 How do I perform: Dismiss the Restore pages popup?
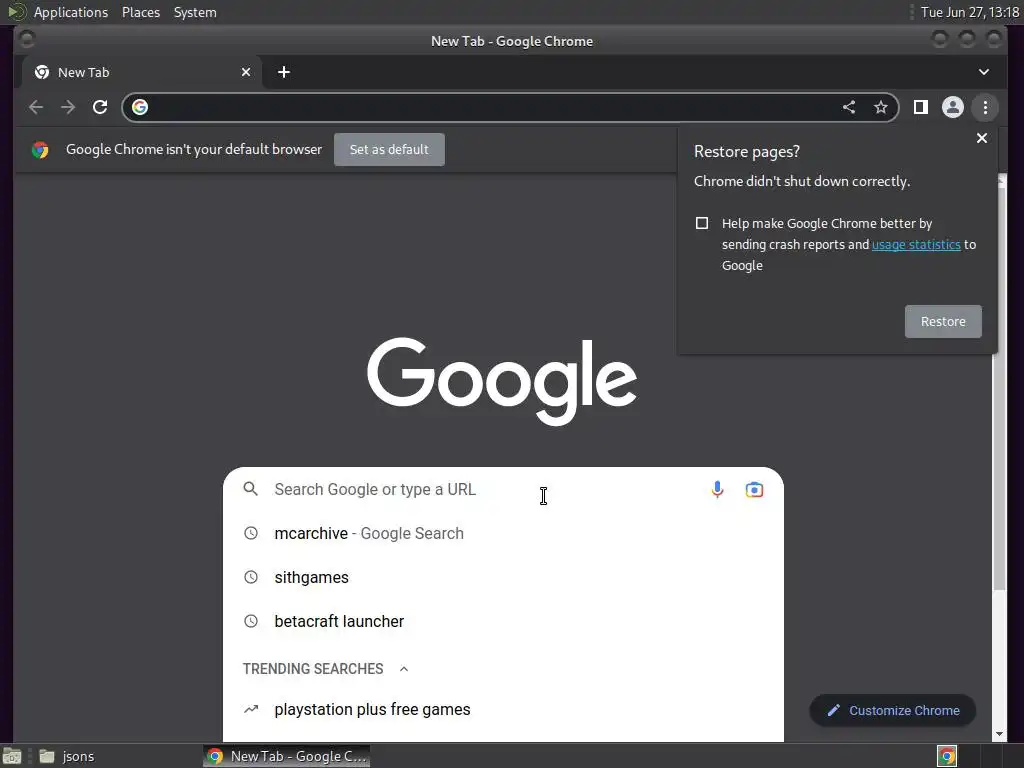coord(982,138)
